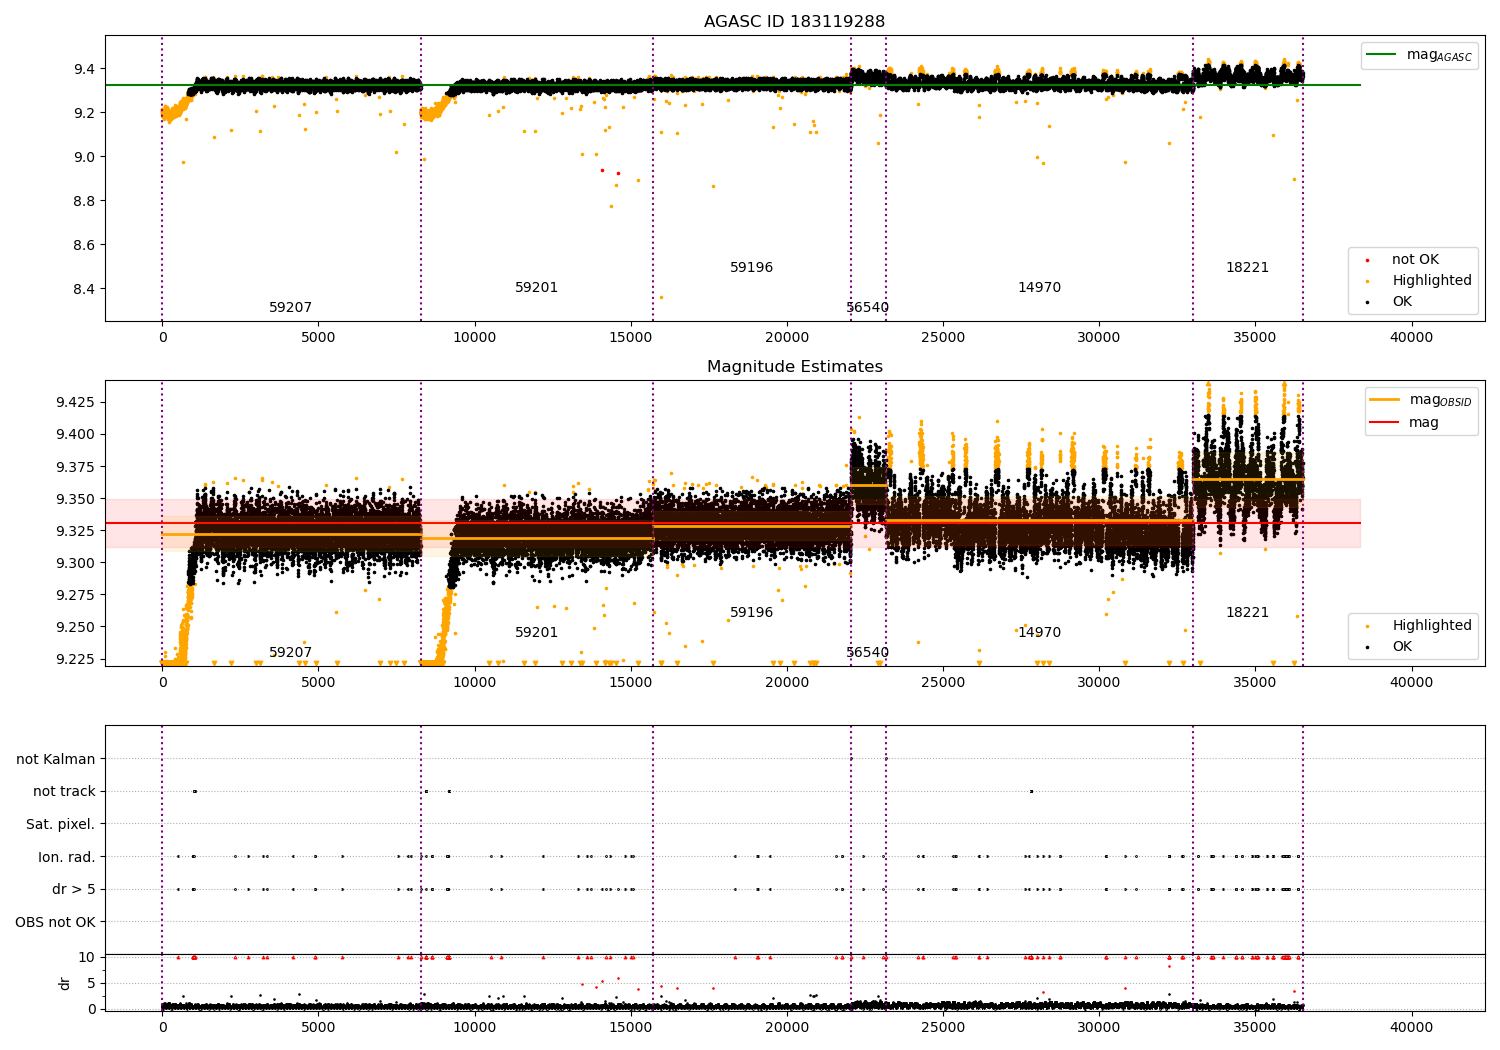Click the 'not track' row label
Viewport: 1500px width, 1050px height.
pos(64,792)
